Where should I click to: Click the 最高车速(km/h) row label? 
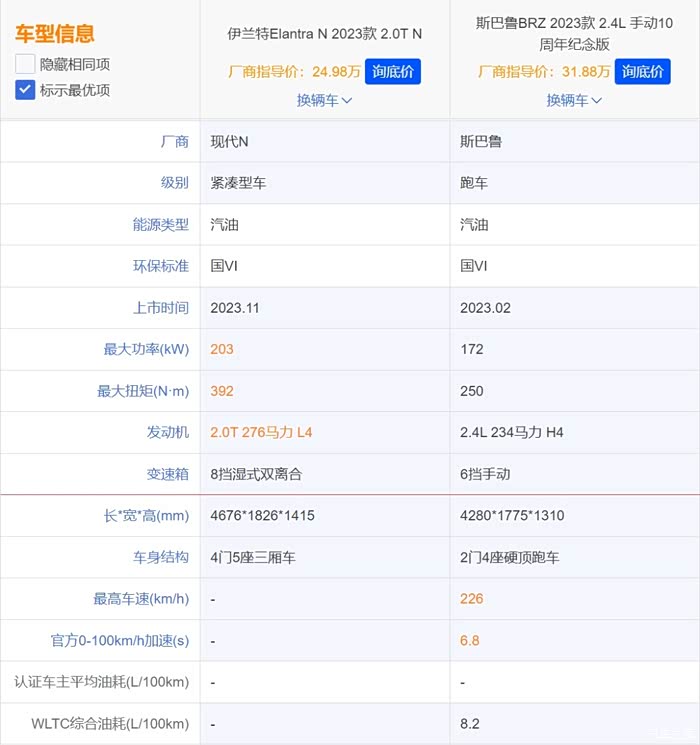click(x=141, y=599)
